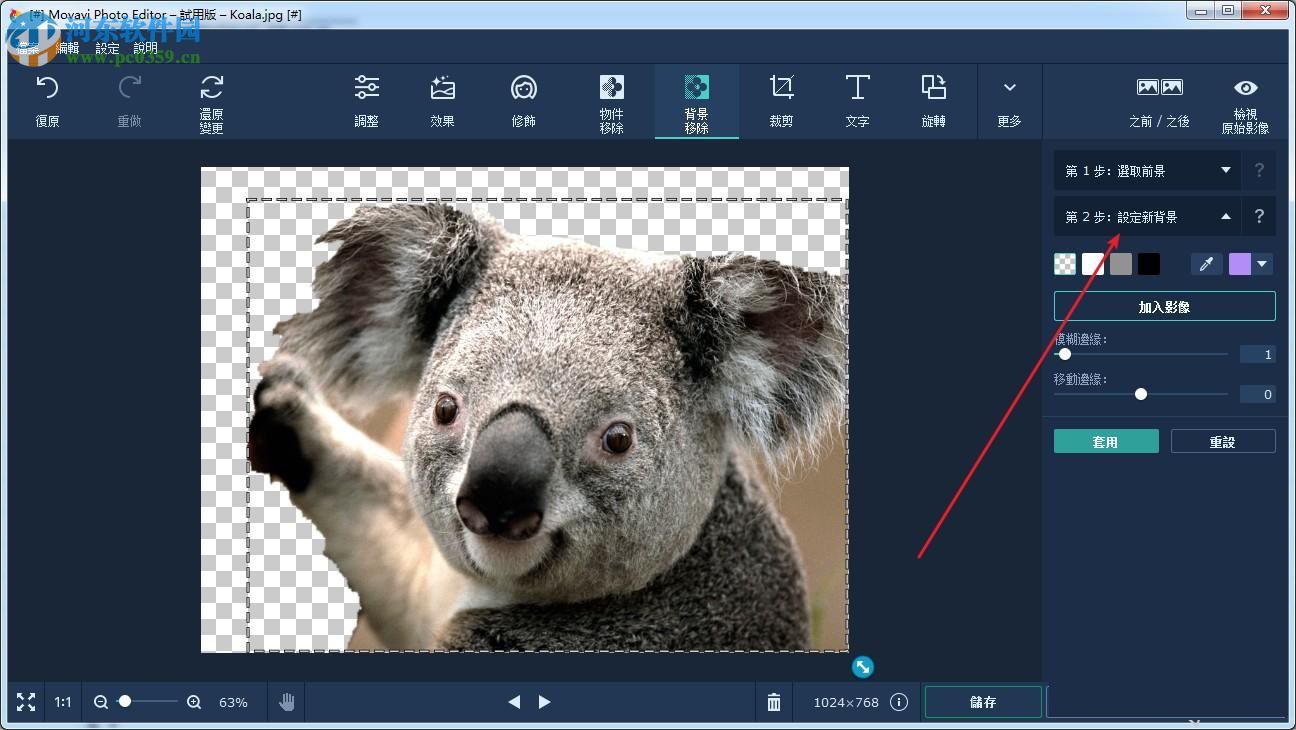Open the 調整 (Adjust) tool
Viewport: 1296px width, 730px height.
(367, 100)
